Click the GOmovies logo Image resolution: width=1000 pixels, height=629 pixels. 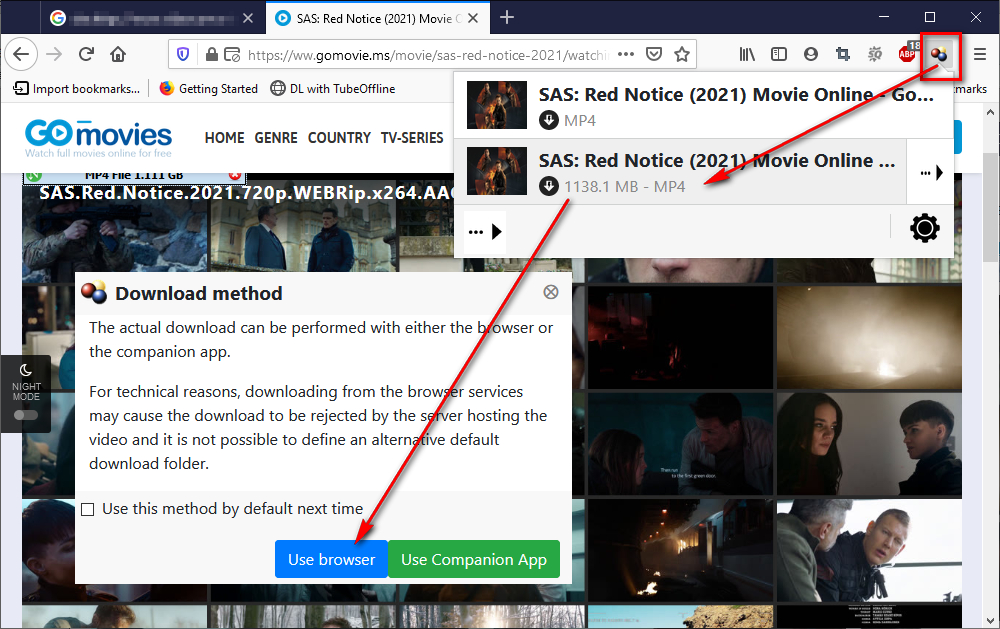[x=98, y=138]
